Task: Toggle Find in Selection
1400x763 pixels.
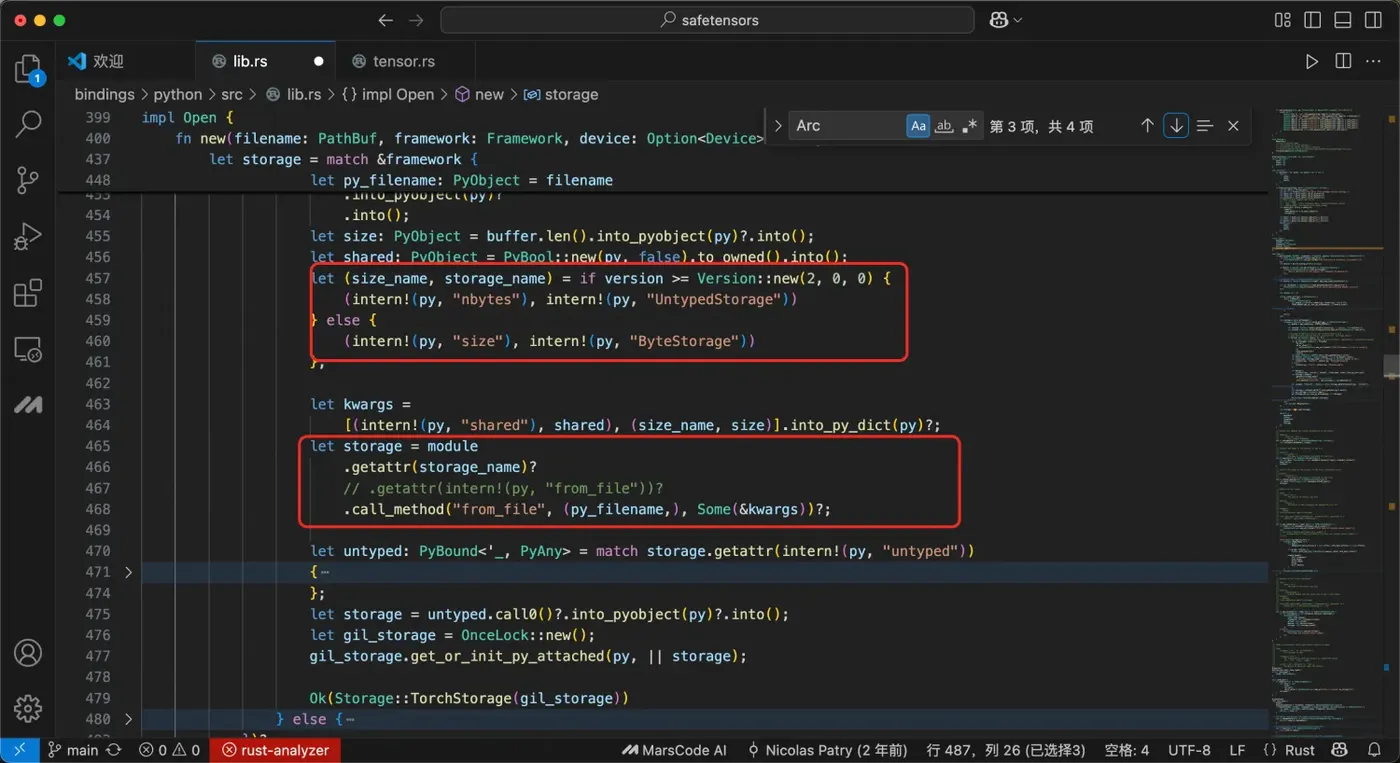Action: click(1205, 126)
